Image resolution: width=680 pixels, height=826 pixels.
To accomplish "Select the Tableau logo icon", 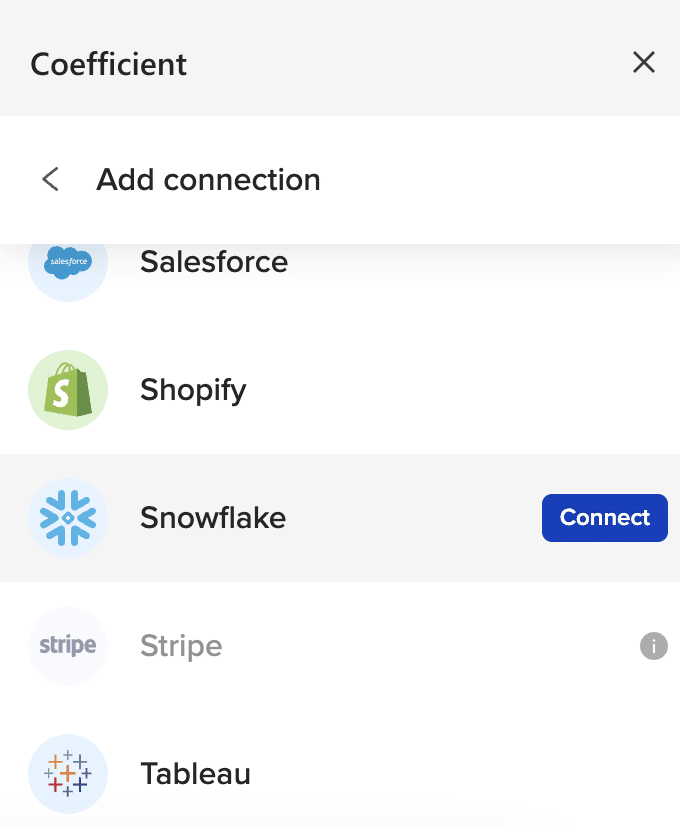I will click(x=68, y=773).
